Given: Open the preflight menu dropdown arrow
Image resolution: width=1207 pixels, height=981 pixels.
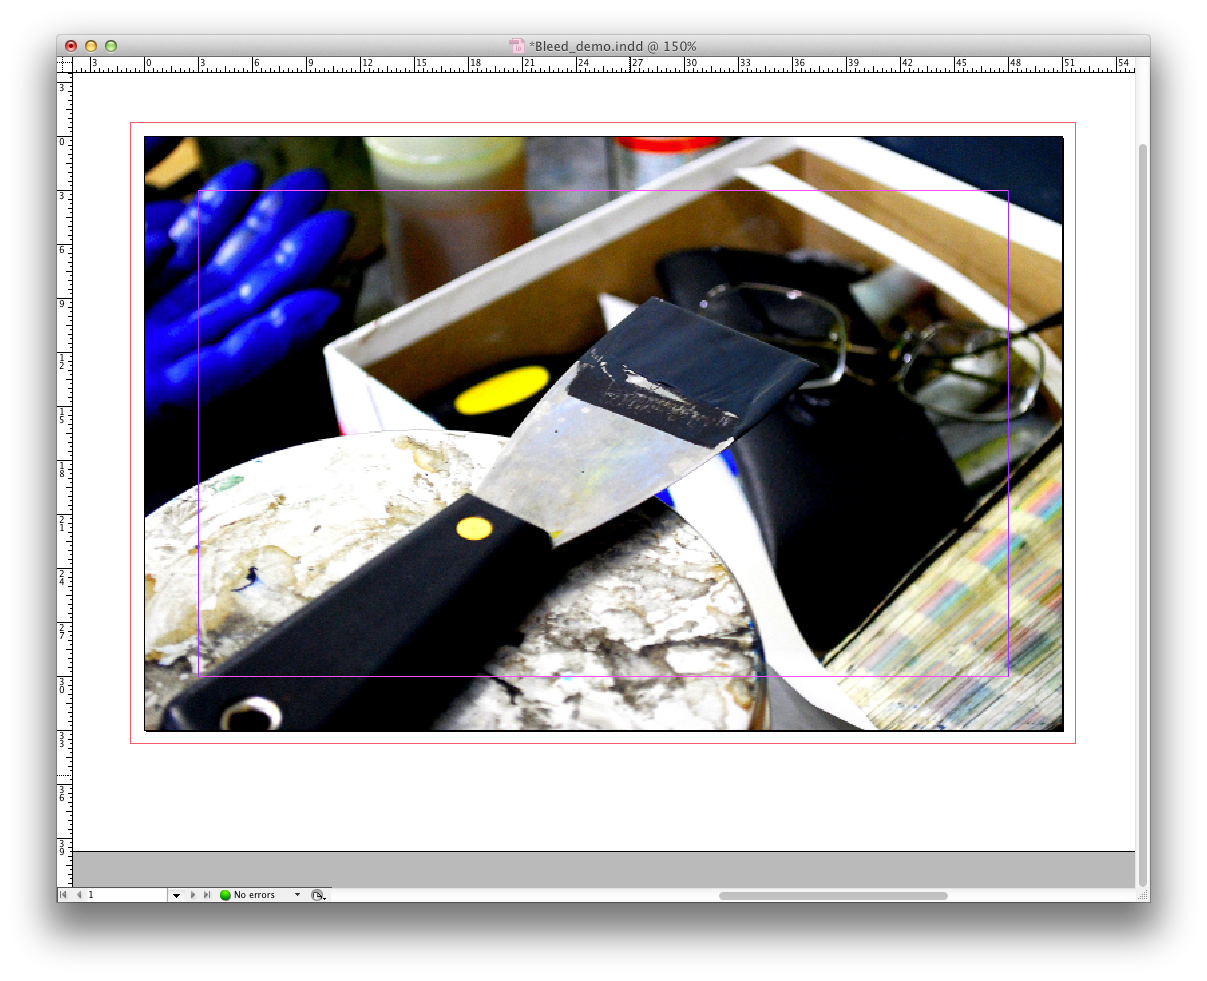Looking at the screenshot, I should point(297,895).
